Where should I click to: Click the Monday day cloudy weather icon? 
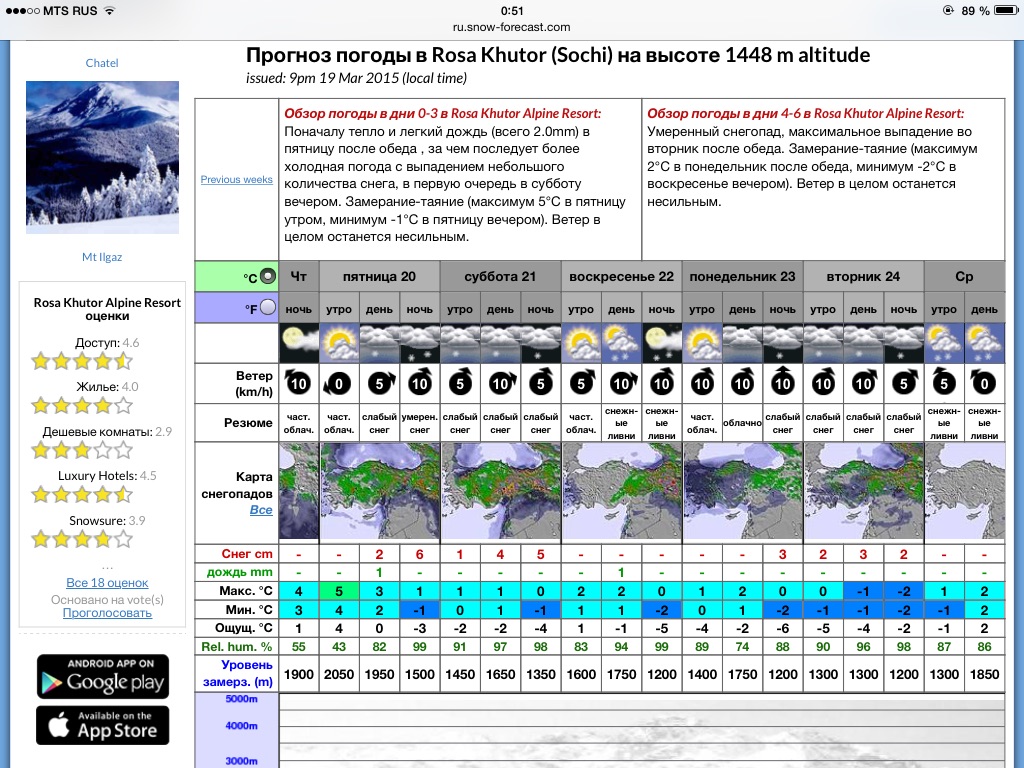tap(743, 344)
